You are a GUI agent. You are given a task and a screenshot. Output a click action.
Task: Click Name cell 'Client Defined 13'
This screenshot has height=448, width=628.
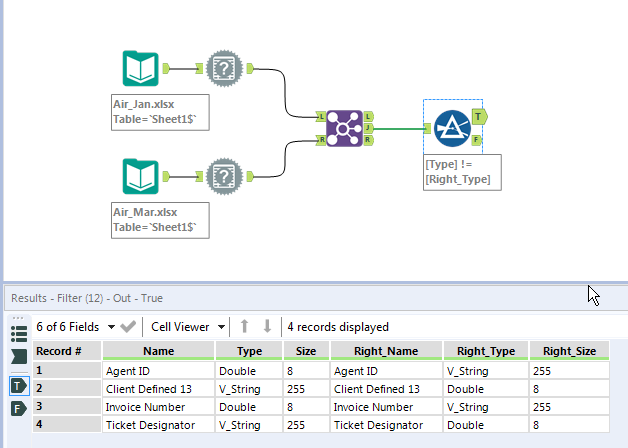[159, 389]
